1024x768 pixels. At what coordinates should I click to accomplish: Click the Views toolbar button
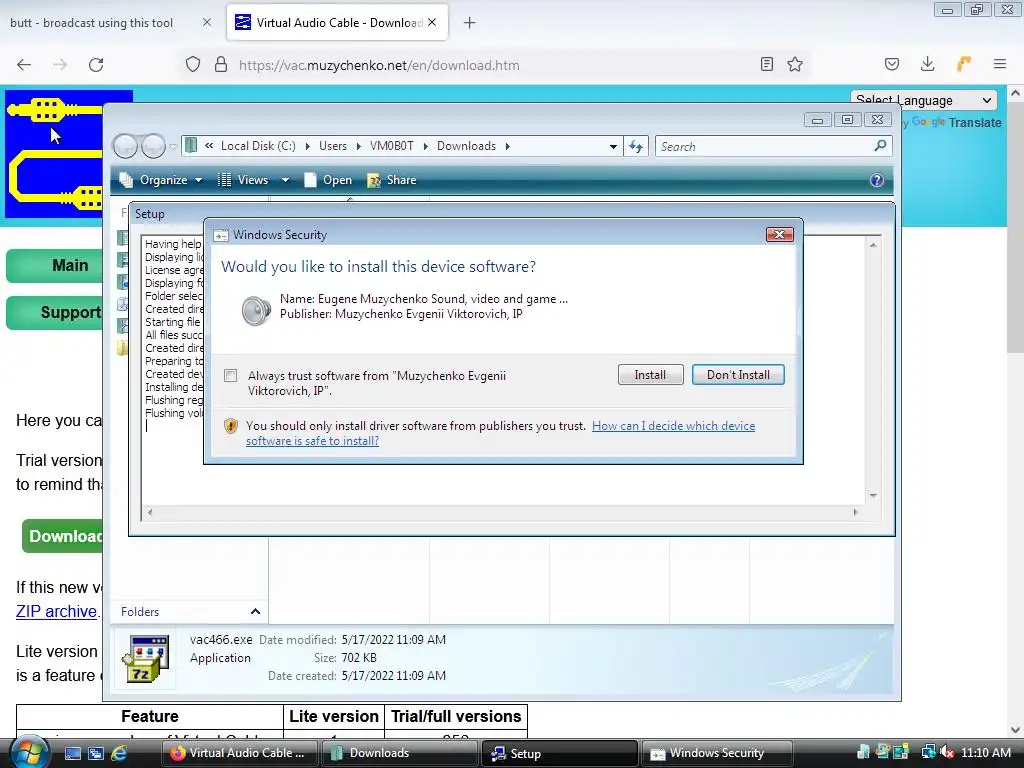[243, 180]
